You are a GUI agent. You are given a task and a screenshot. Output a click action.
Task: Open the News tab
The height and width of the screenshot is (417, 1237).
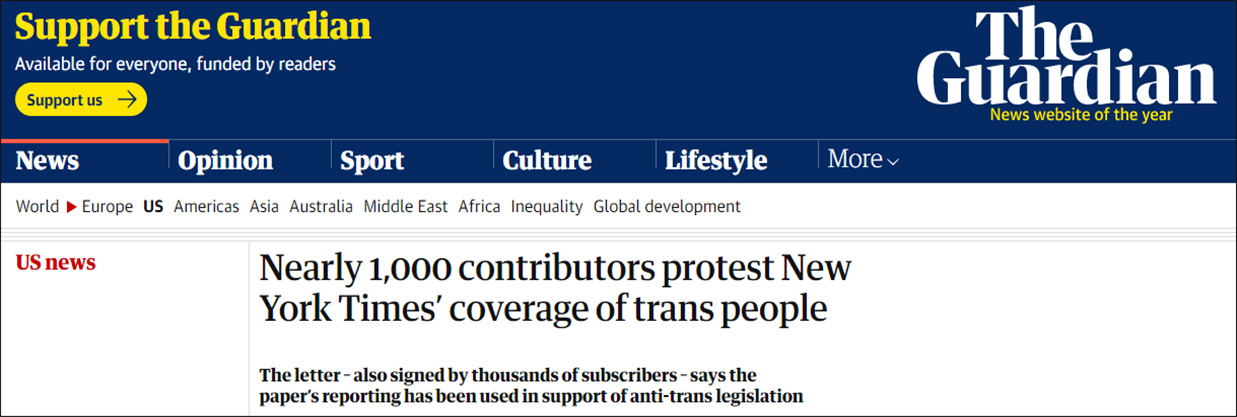pyautogui.click(x=48, y=160)
